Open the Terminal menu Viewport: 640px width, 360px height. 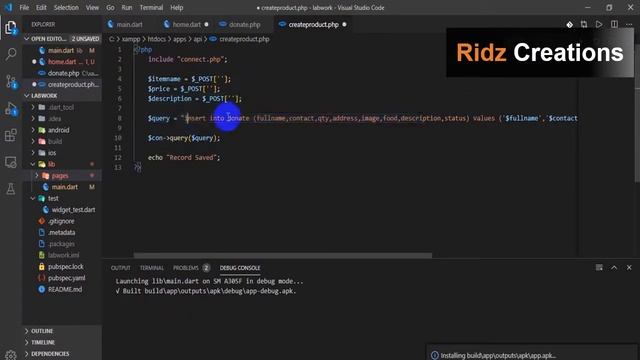click(151, 7)
